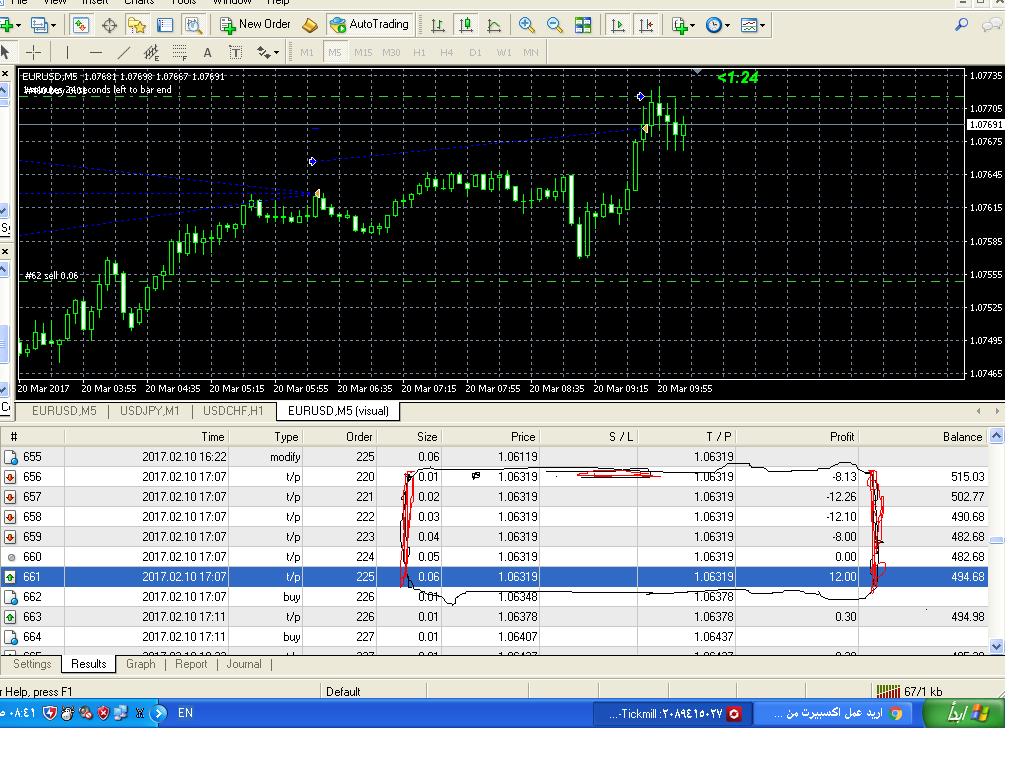Toggle the Terminal panel icon
This screenshot has height=768, width=1024.
[x=165, y=25]
